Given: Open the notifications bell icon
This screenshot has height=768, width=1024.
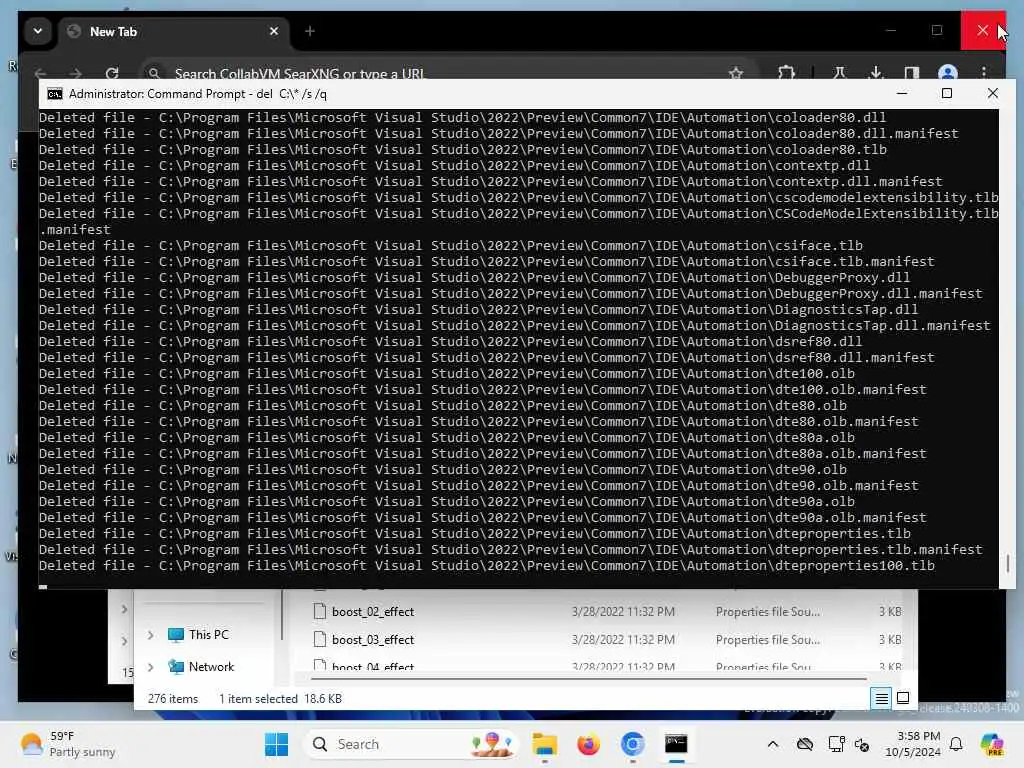Looking at the screenshot, I should tap(956, 744).
